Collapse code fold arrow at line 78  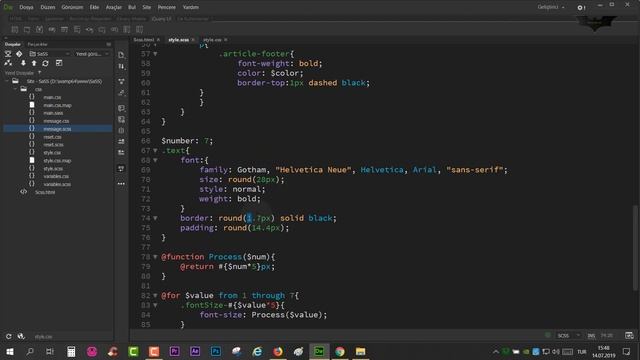tap(155, 257)
